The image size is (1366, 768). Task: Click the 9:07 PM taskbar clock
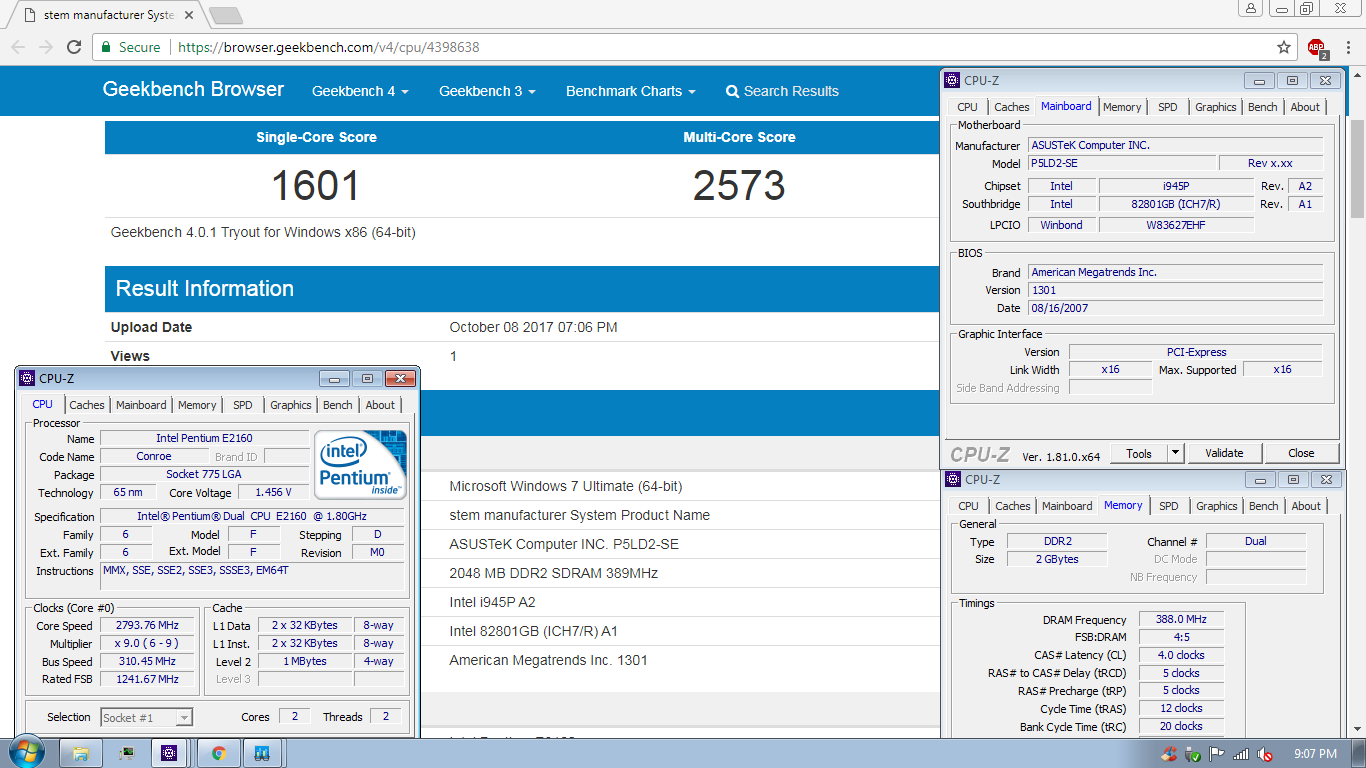click(1315, 753)
